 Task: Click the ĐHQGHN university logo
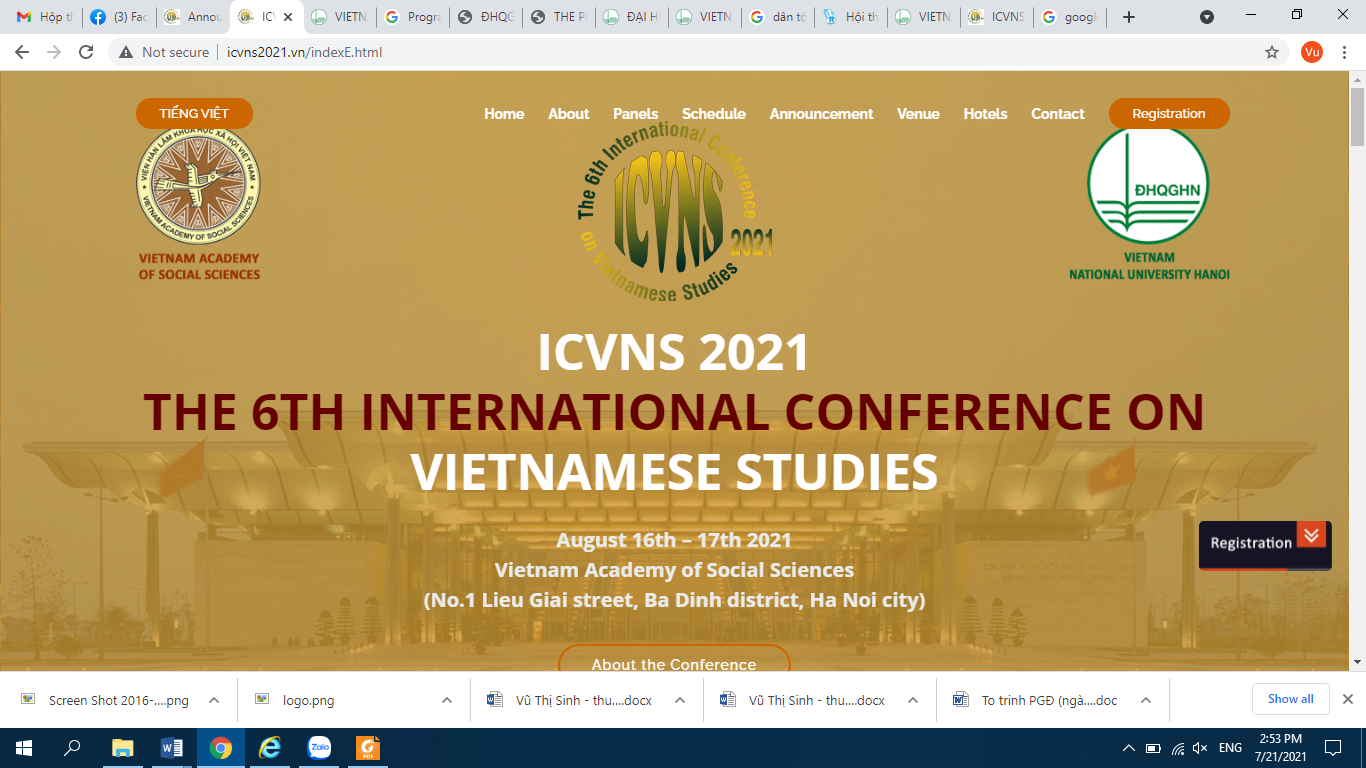click(1149, 205)
